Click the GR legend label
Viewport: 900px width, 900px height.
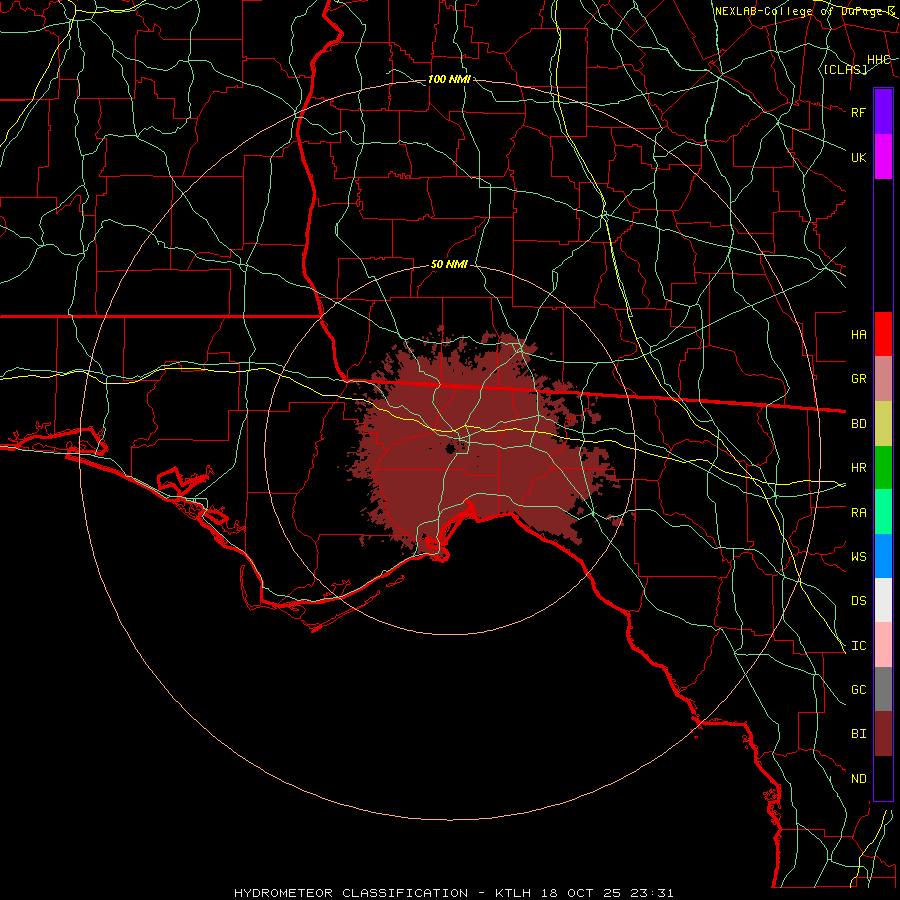(859, 379)
